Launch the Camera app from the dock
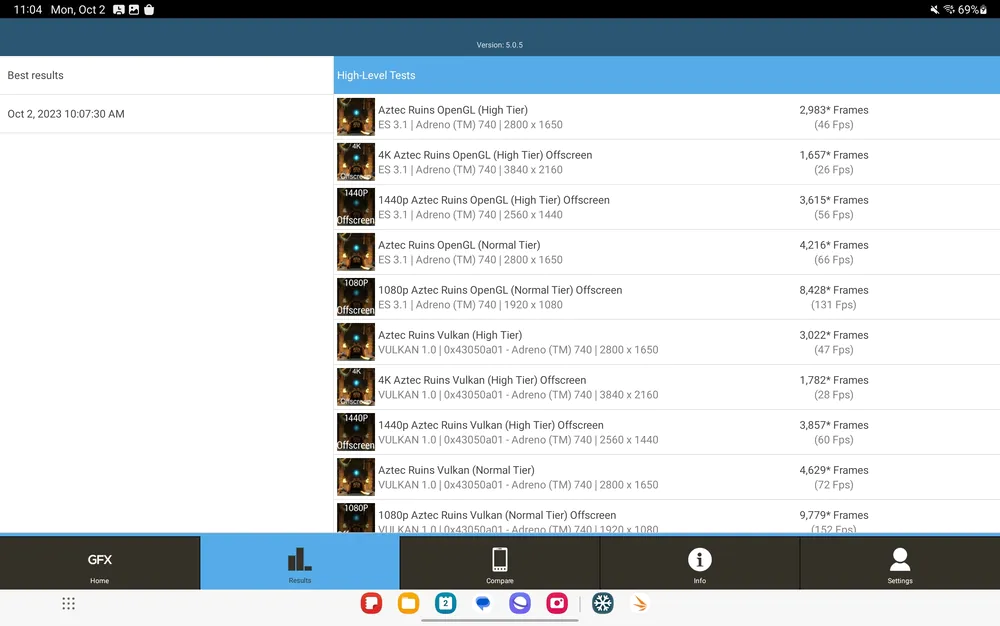The height and width of the screenshot is (626, 1000). point(557,603)
